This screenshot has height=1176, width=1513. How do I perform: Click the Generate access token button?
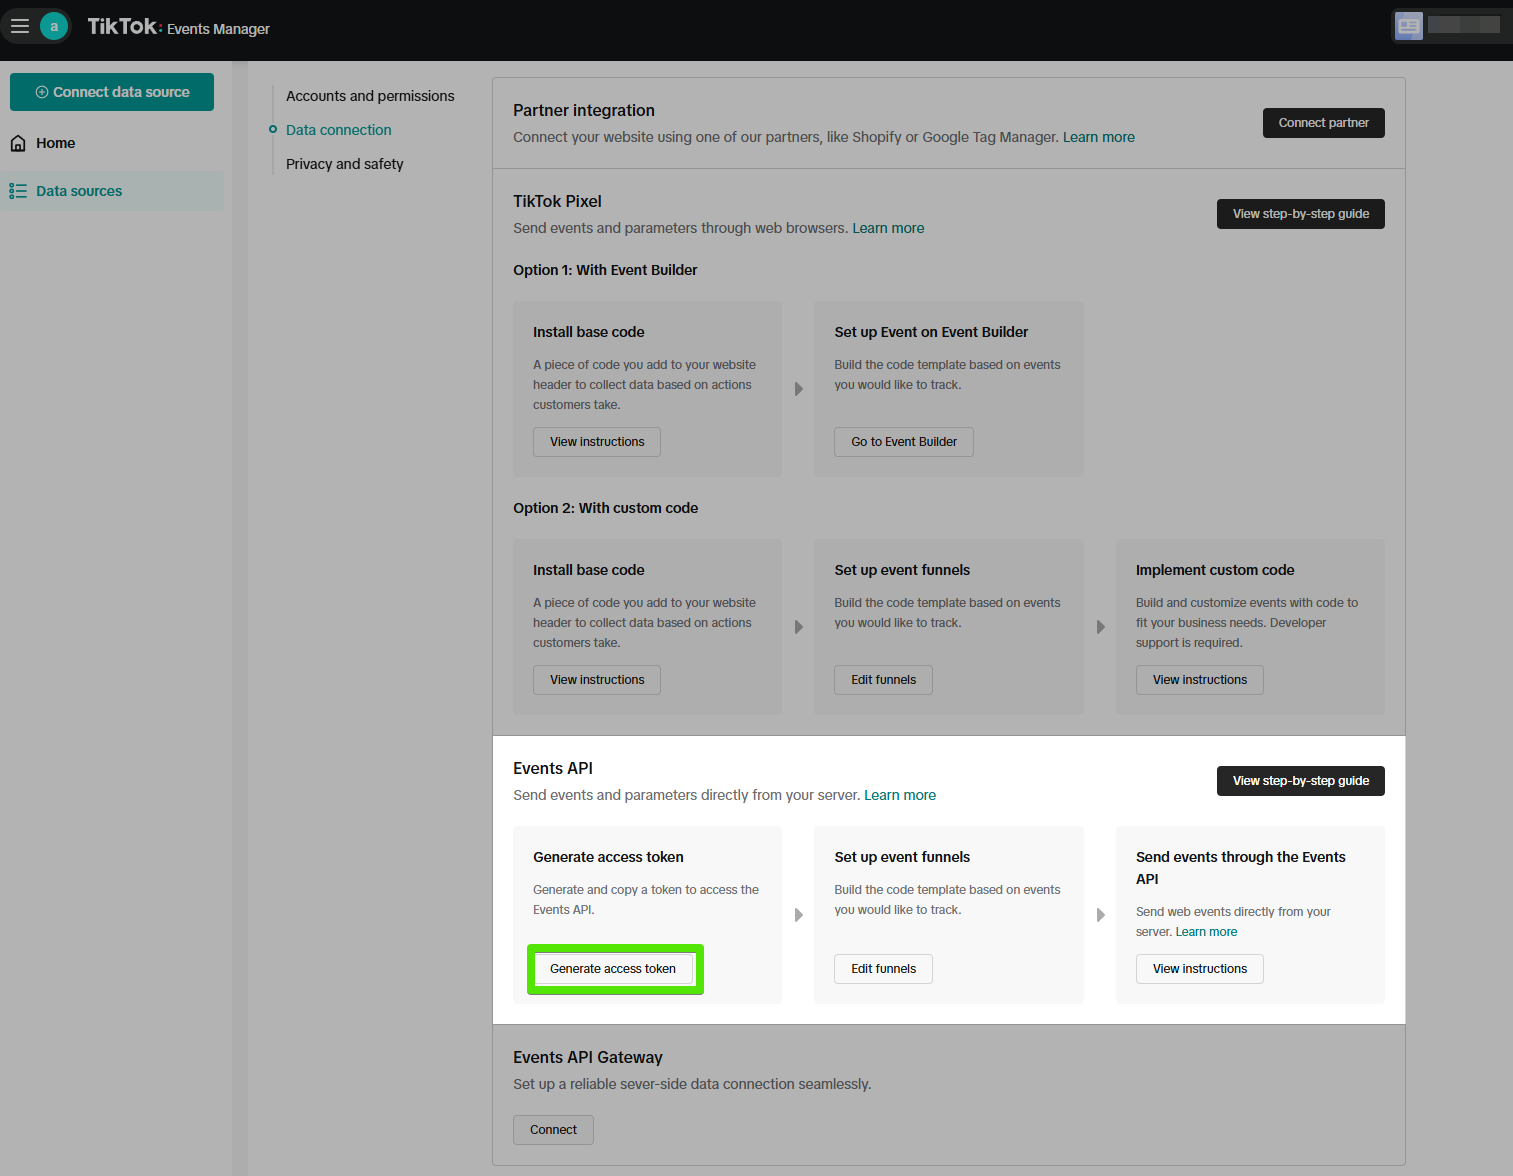(613, 969)
